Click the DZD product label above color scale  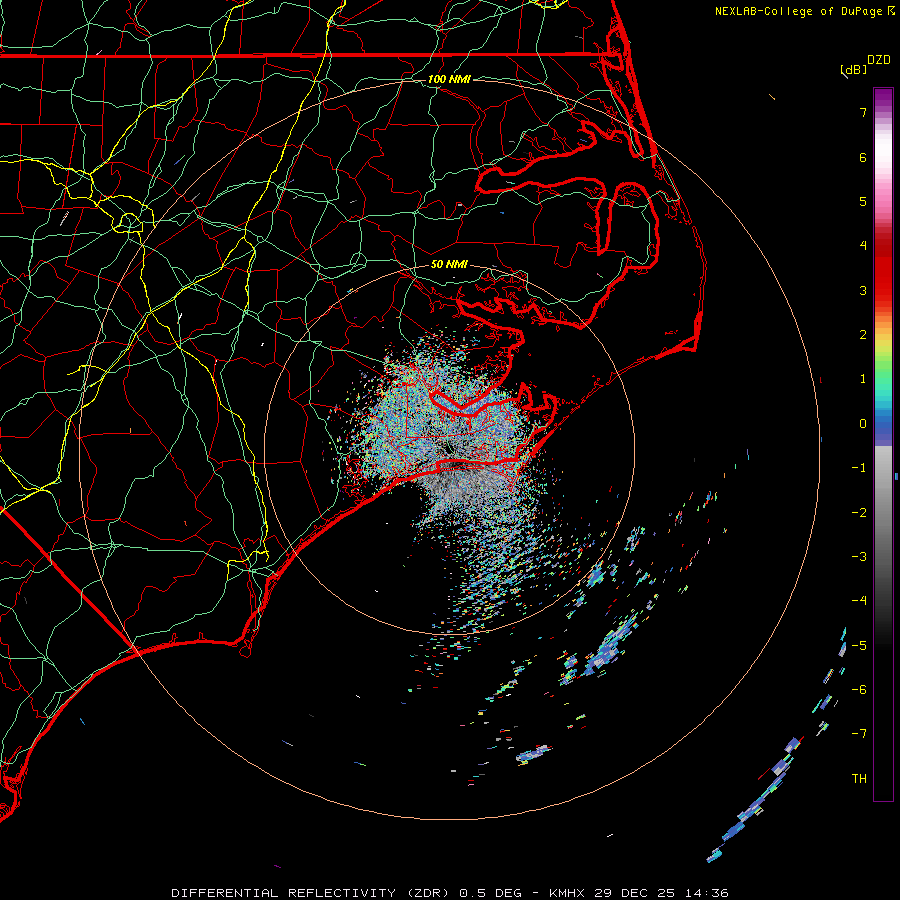[879, 60]
